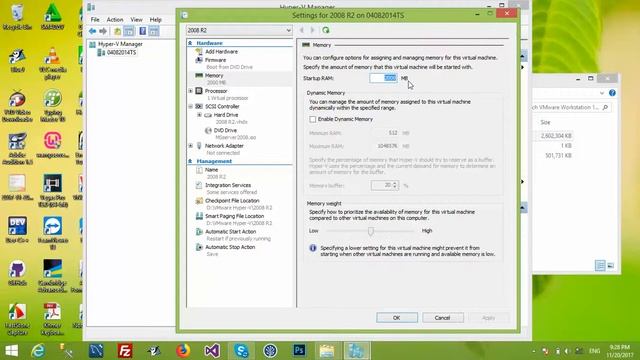Click the Memory icon in hardware list
Viewport: 640px width, 360px height.
tap(199, 76)
